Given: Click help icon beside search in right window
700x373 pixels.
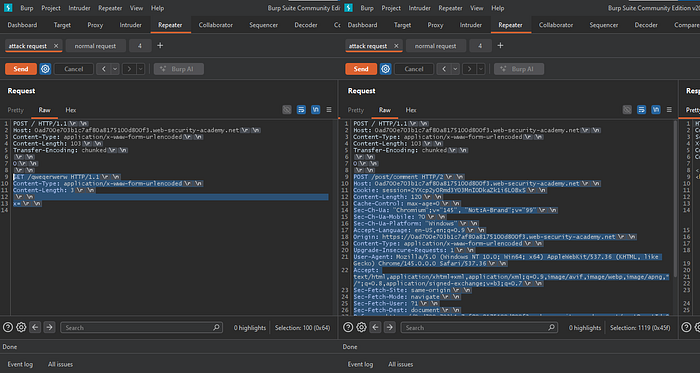Looking at the screenshot, I should pos(348,327).
